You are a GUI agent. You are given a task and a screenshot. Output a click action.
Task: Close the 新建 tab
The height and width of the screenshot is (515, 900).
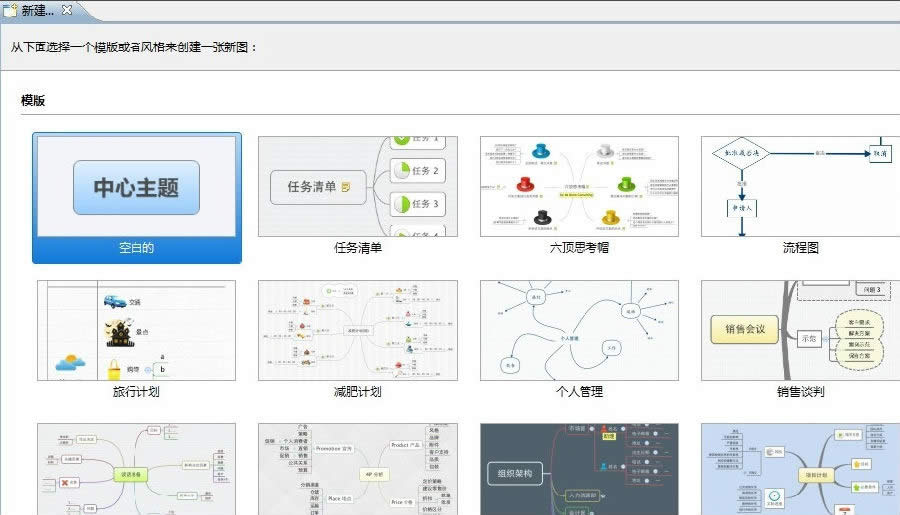[x=67, y=10]
